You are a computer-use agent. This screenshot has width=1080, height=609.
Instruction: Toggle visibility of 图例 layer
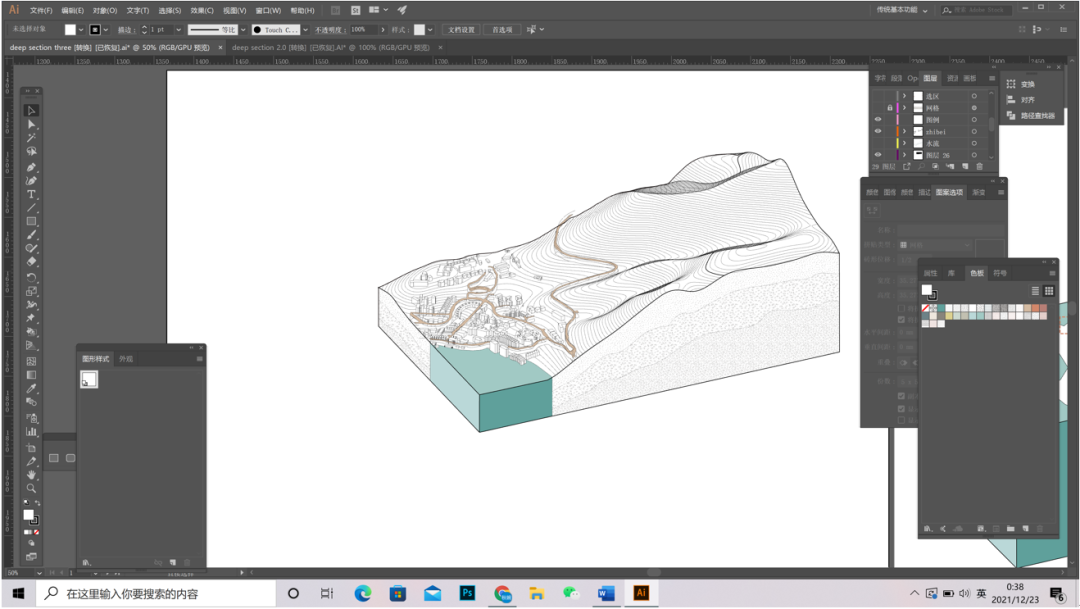pyautogui.click(x=878, y=119)
